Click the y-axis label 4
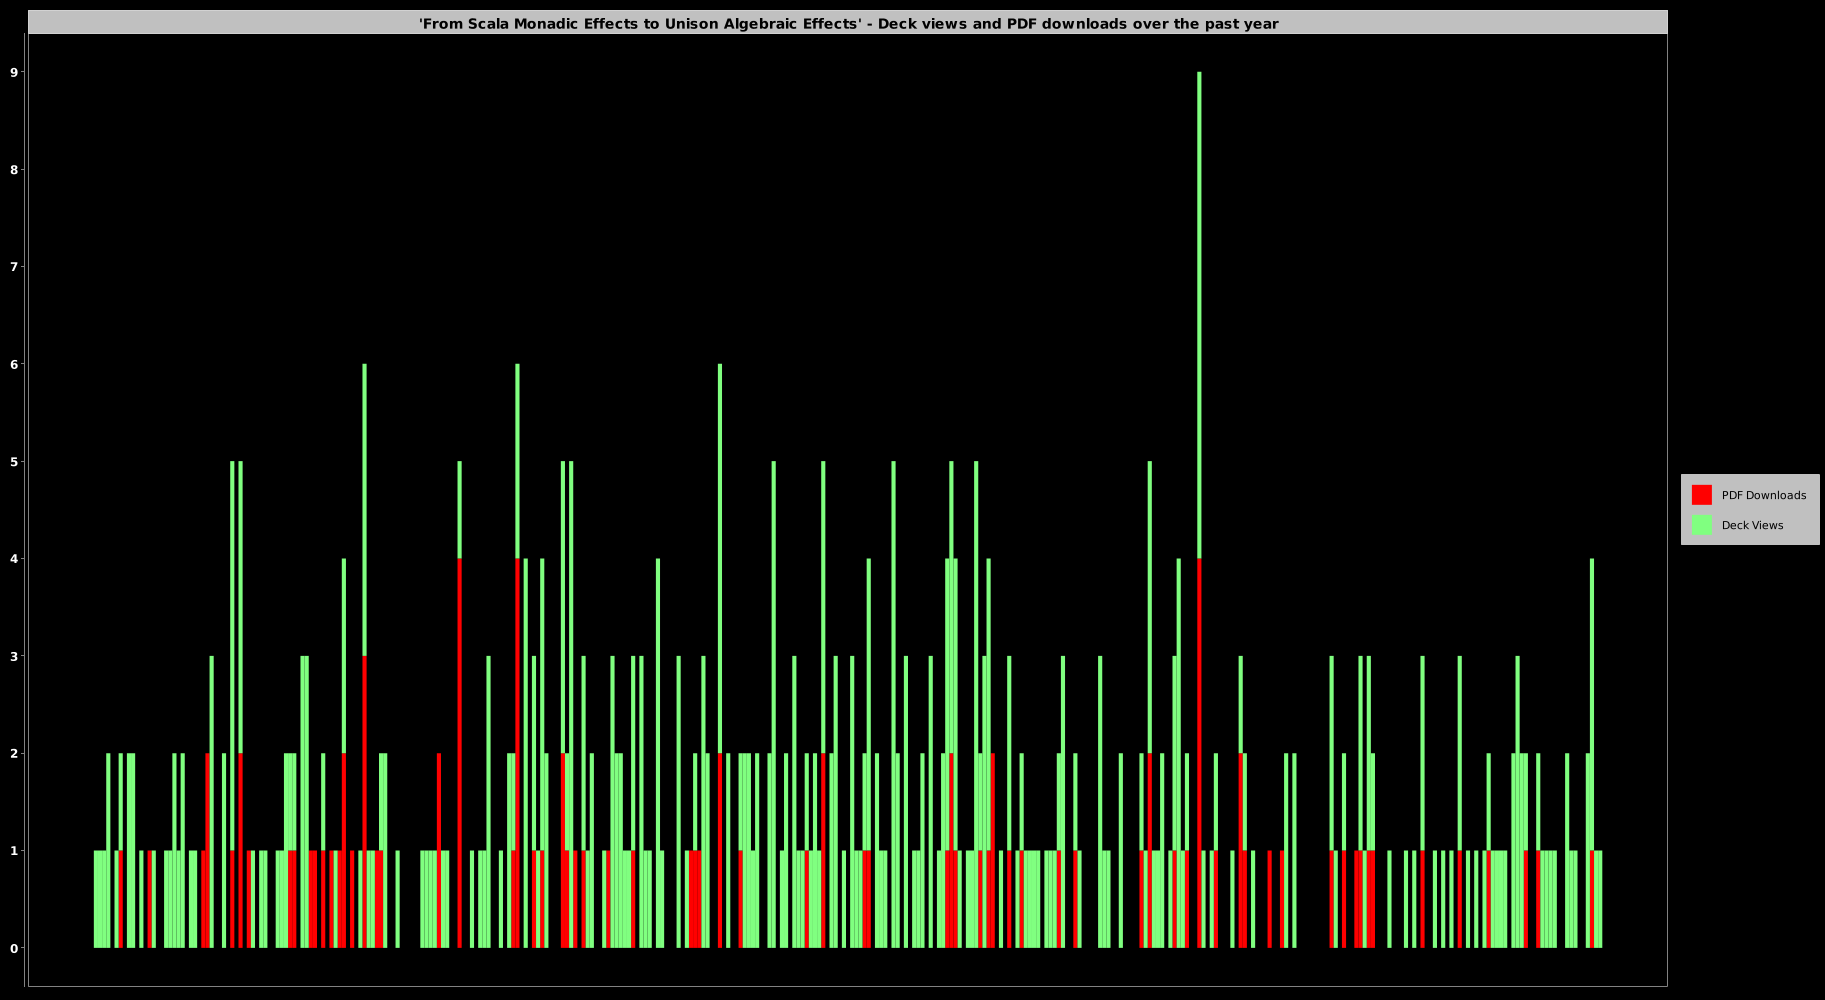Viewport: 1825px width, 1000px height. 14,559
